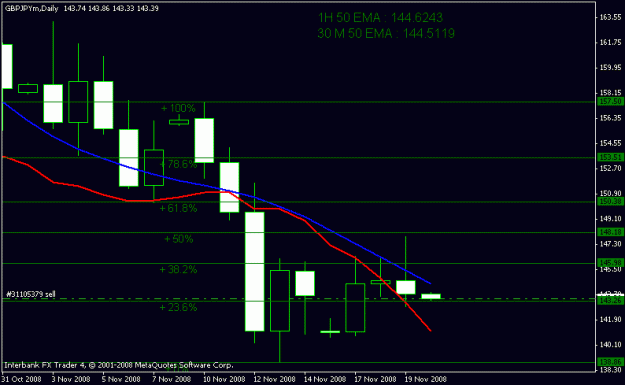The image size is (625, 385).
Task: Select the 30 M 50 EMA : 144.5119 label
Action: pyautogui.click(x=386, y=33)
